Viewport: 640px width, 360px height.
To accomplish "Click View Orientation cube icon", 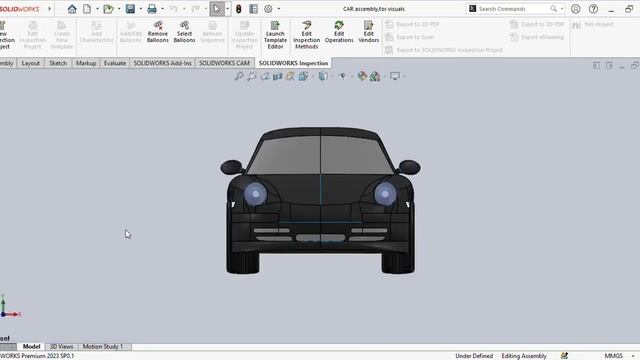I will point(303,76).
